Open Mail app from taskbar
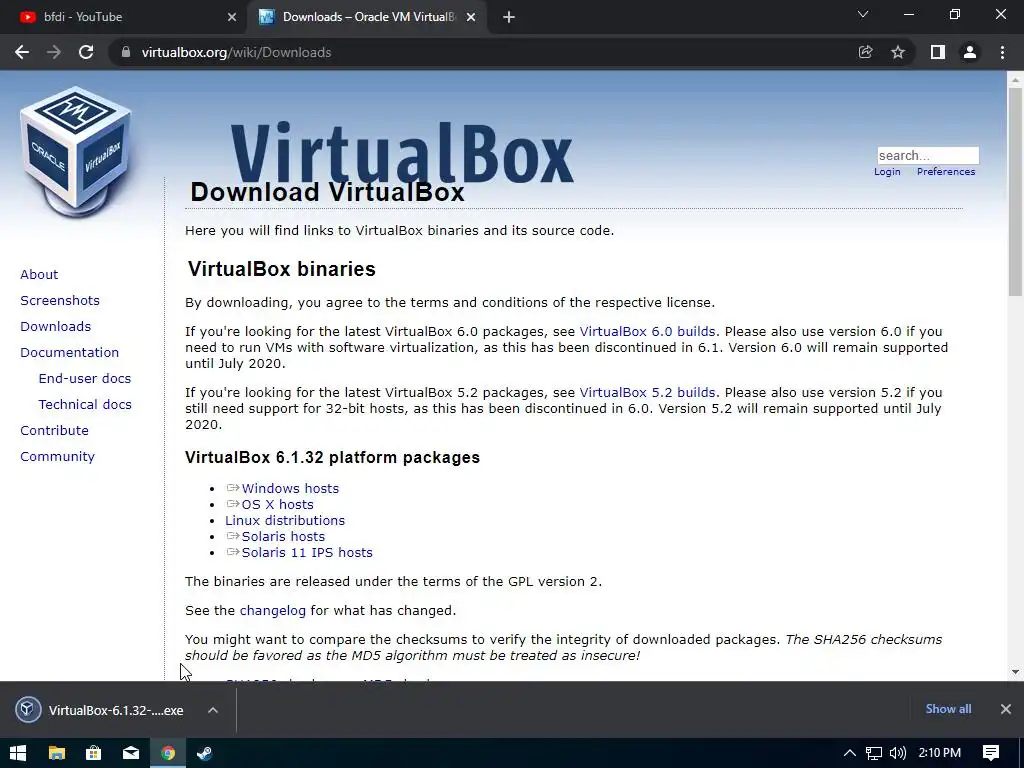The image size is (1024, 768). pos(131,753)
